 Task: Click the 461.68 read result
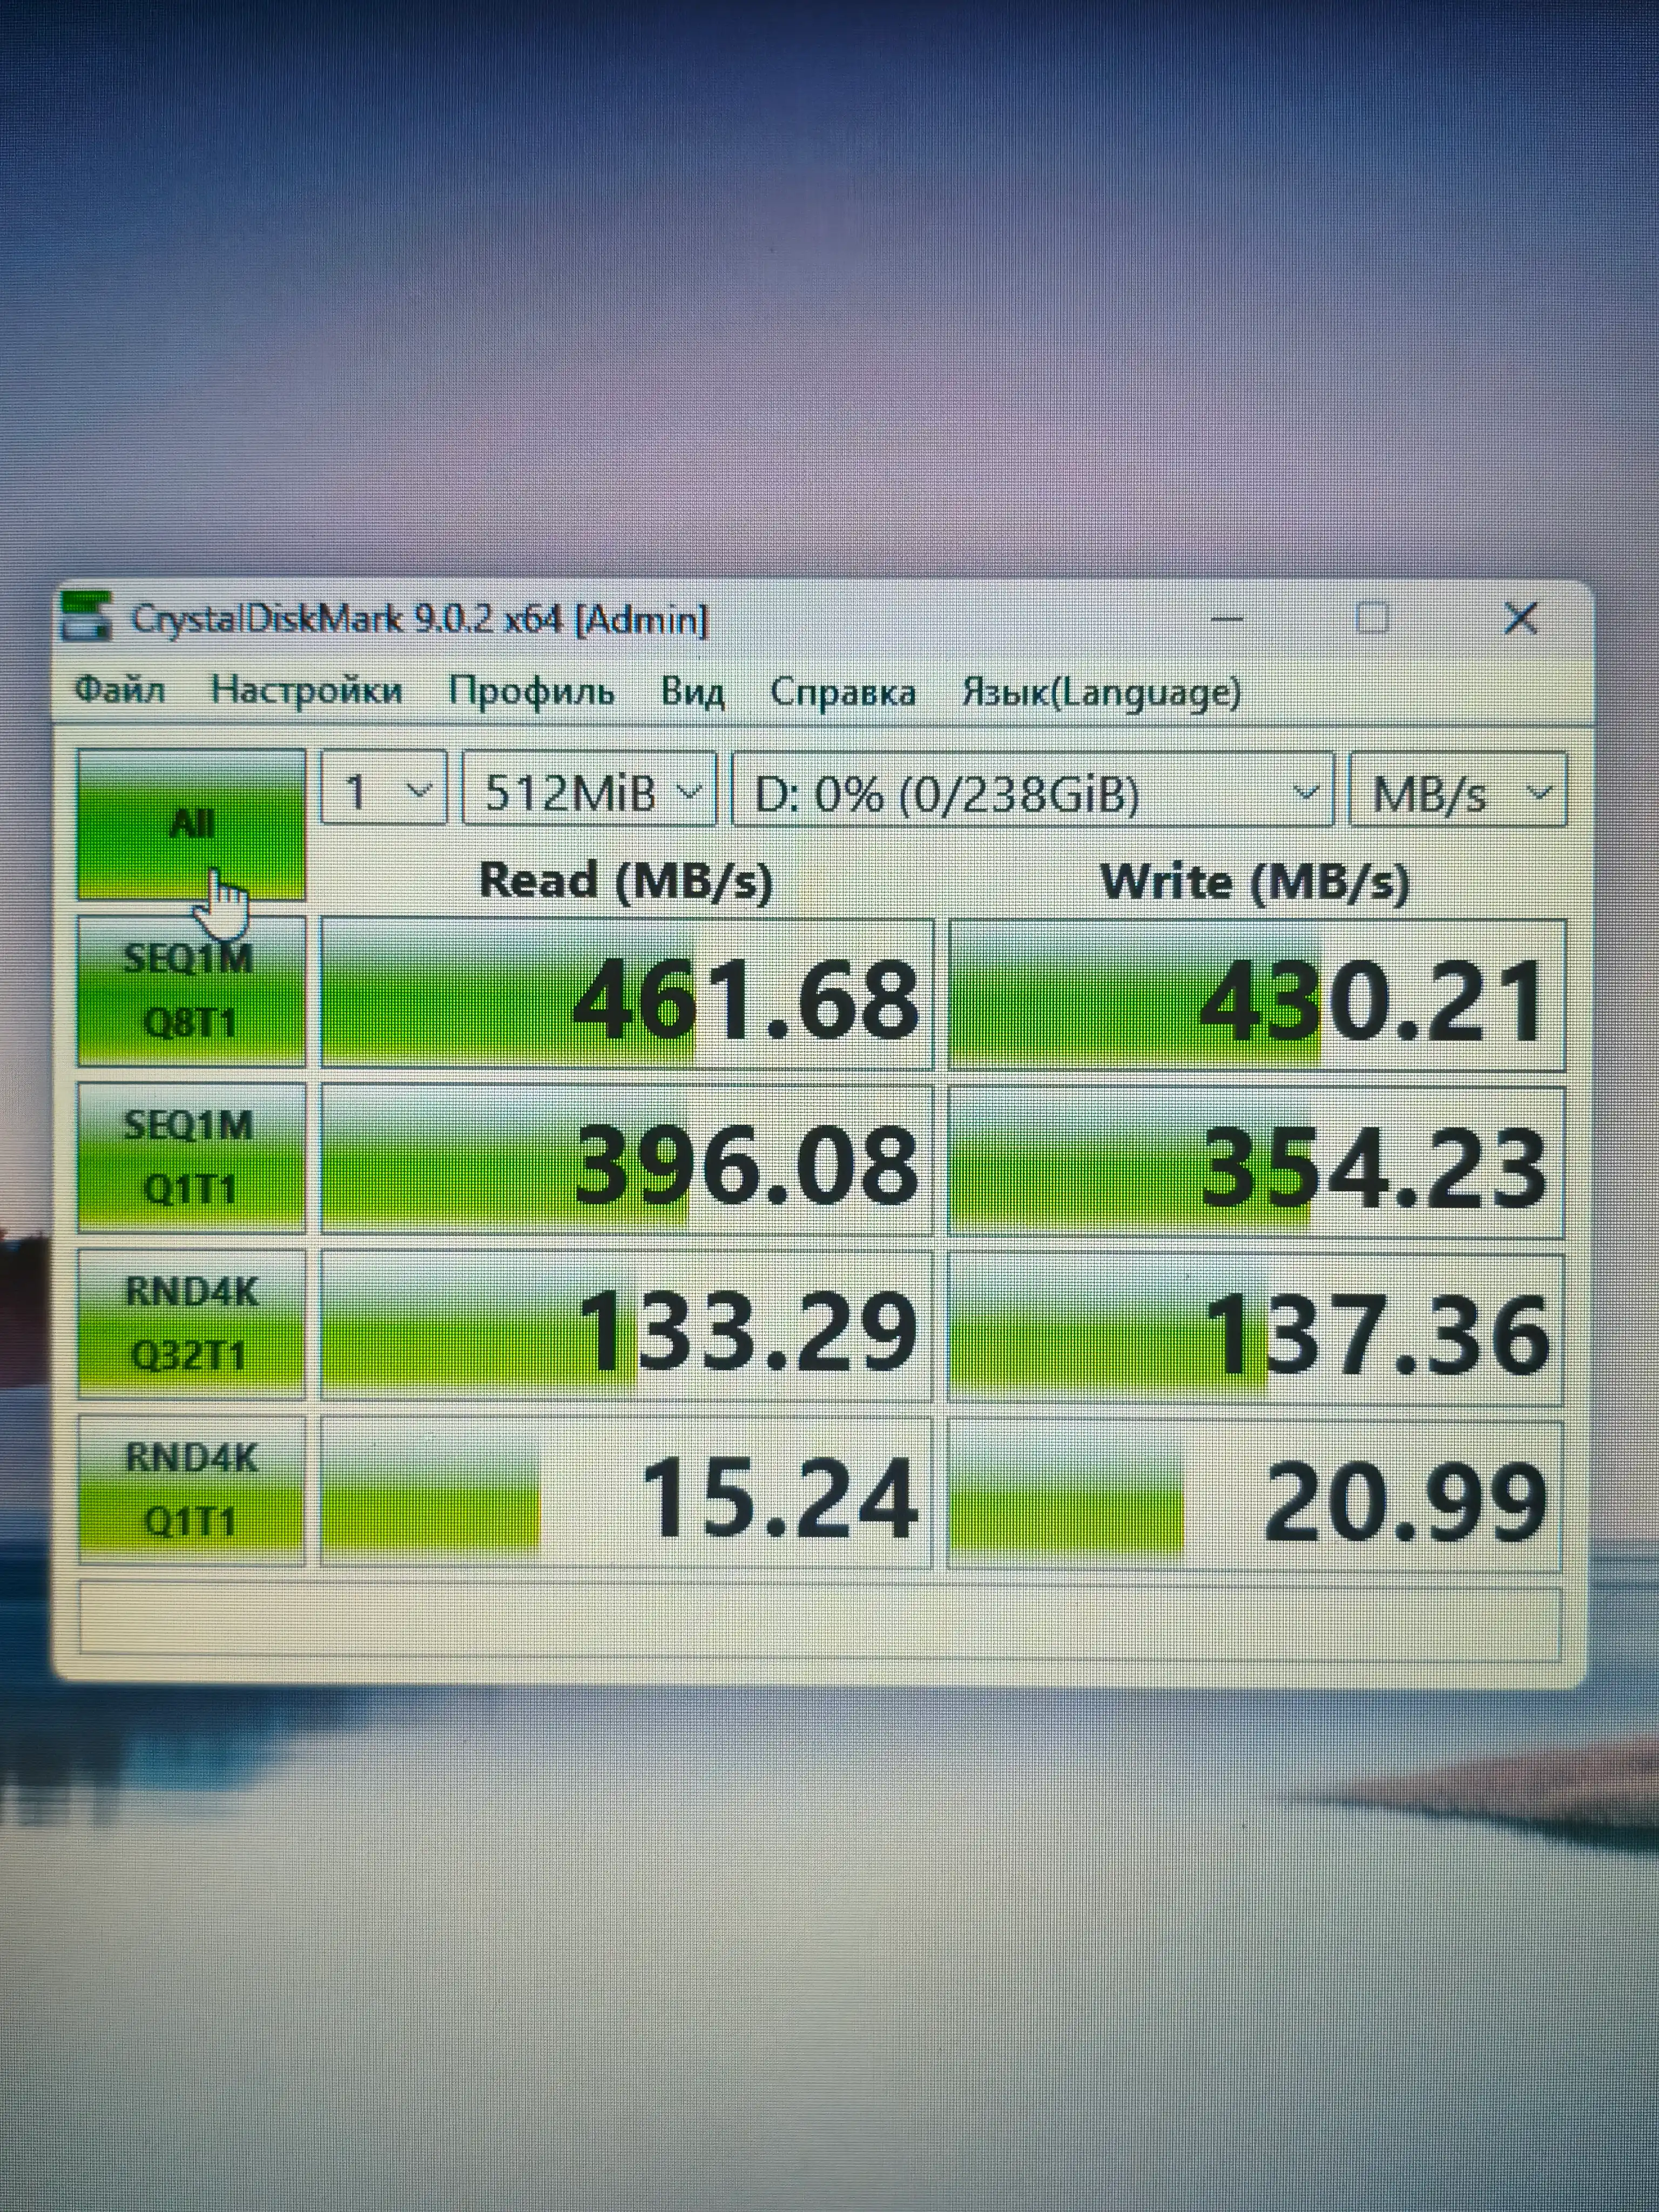click(x=627, y=994)
